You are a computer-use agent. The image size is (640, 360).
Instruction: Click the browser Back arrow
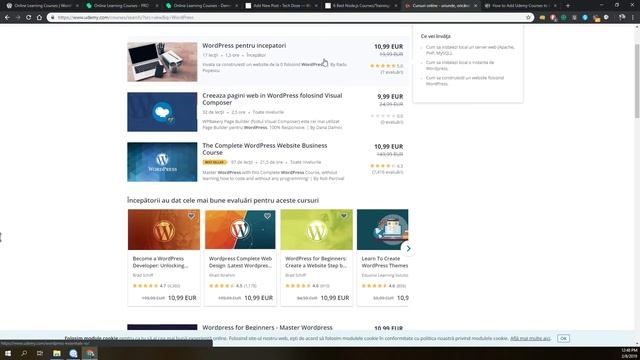point(7,18)
